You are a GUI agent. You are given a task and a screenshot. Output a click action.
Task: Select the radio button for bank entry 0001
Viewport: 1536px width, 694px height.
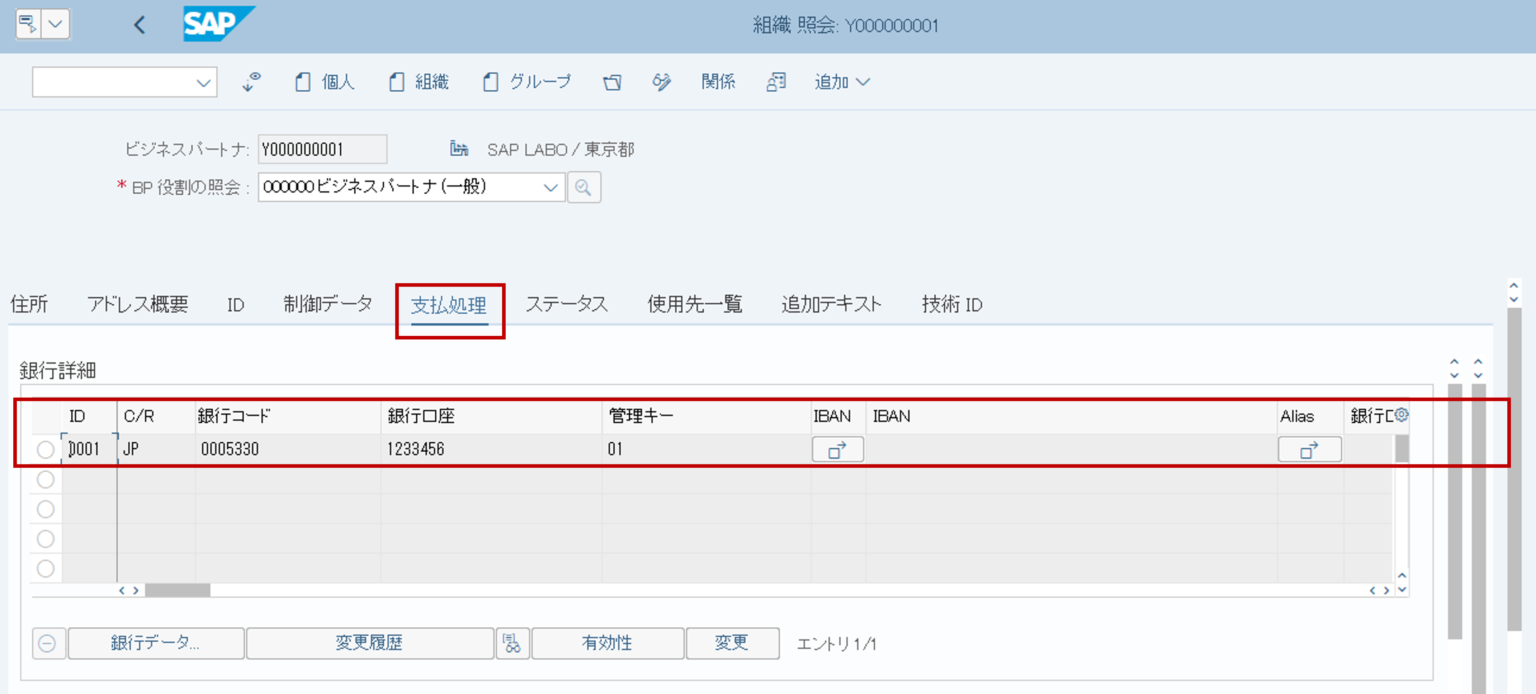click(44, 449)
